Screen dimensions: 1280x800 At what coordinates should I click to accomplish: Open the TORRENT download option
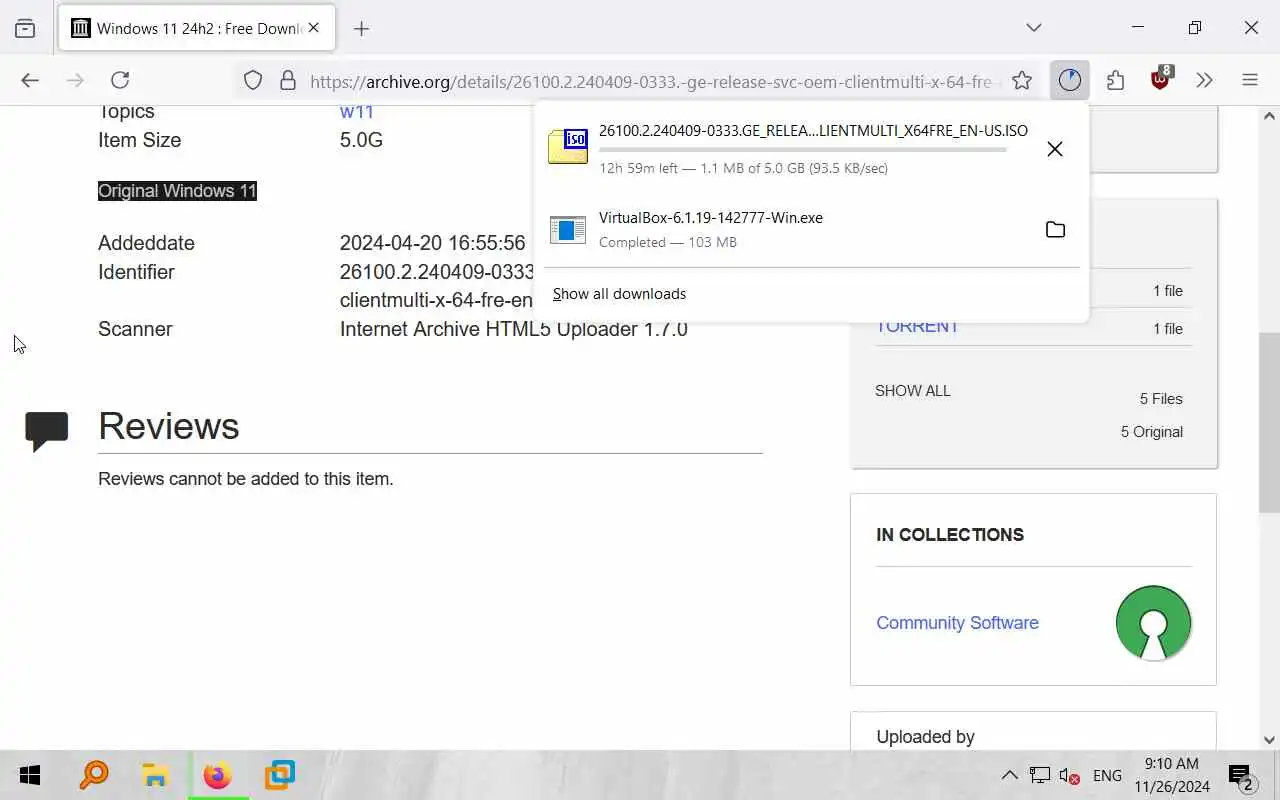click(x=917, y=326)
